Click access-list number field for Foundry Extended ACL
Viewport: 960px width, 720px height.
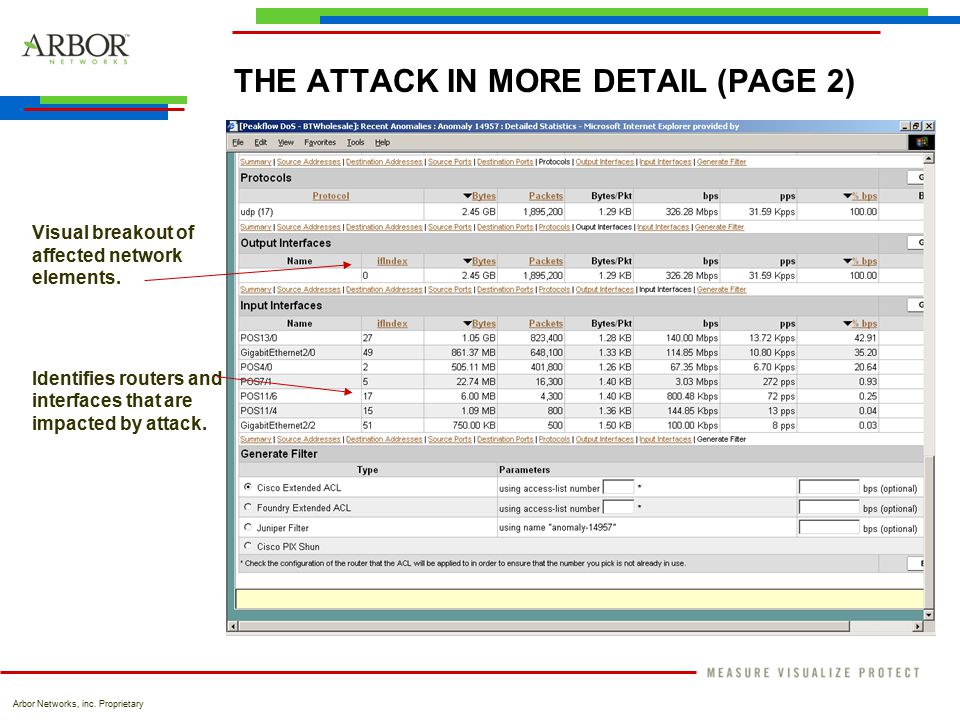point(618,508)
